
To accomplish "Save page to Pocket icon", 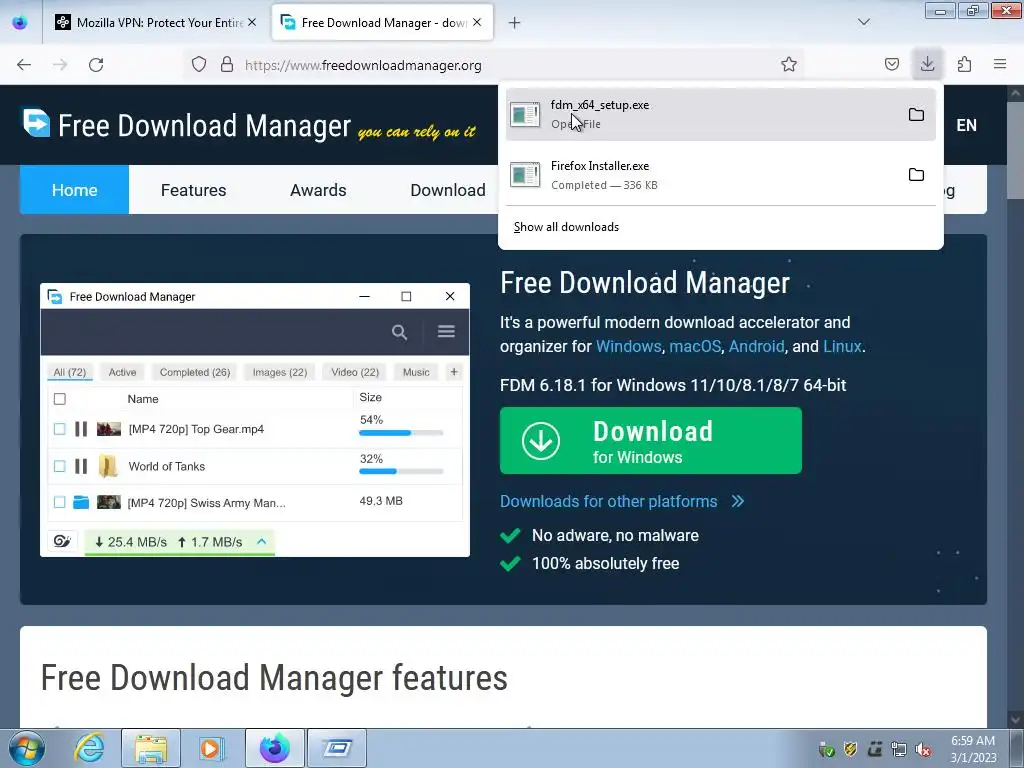I will pyautogui.click(x=891, y=65).
